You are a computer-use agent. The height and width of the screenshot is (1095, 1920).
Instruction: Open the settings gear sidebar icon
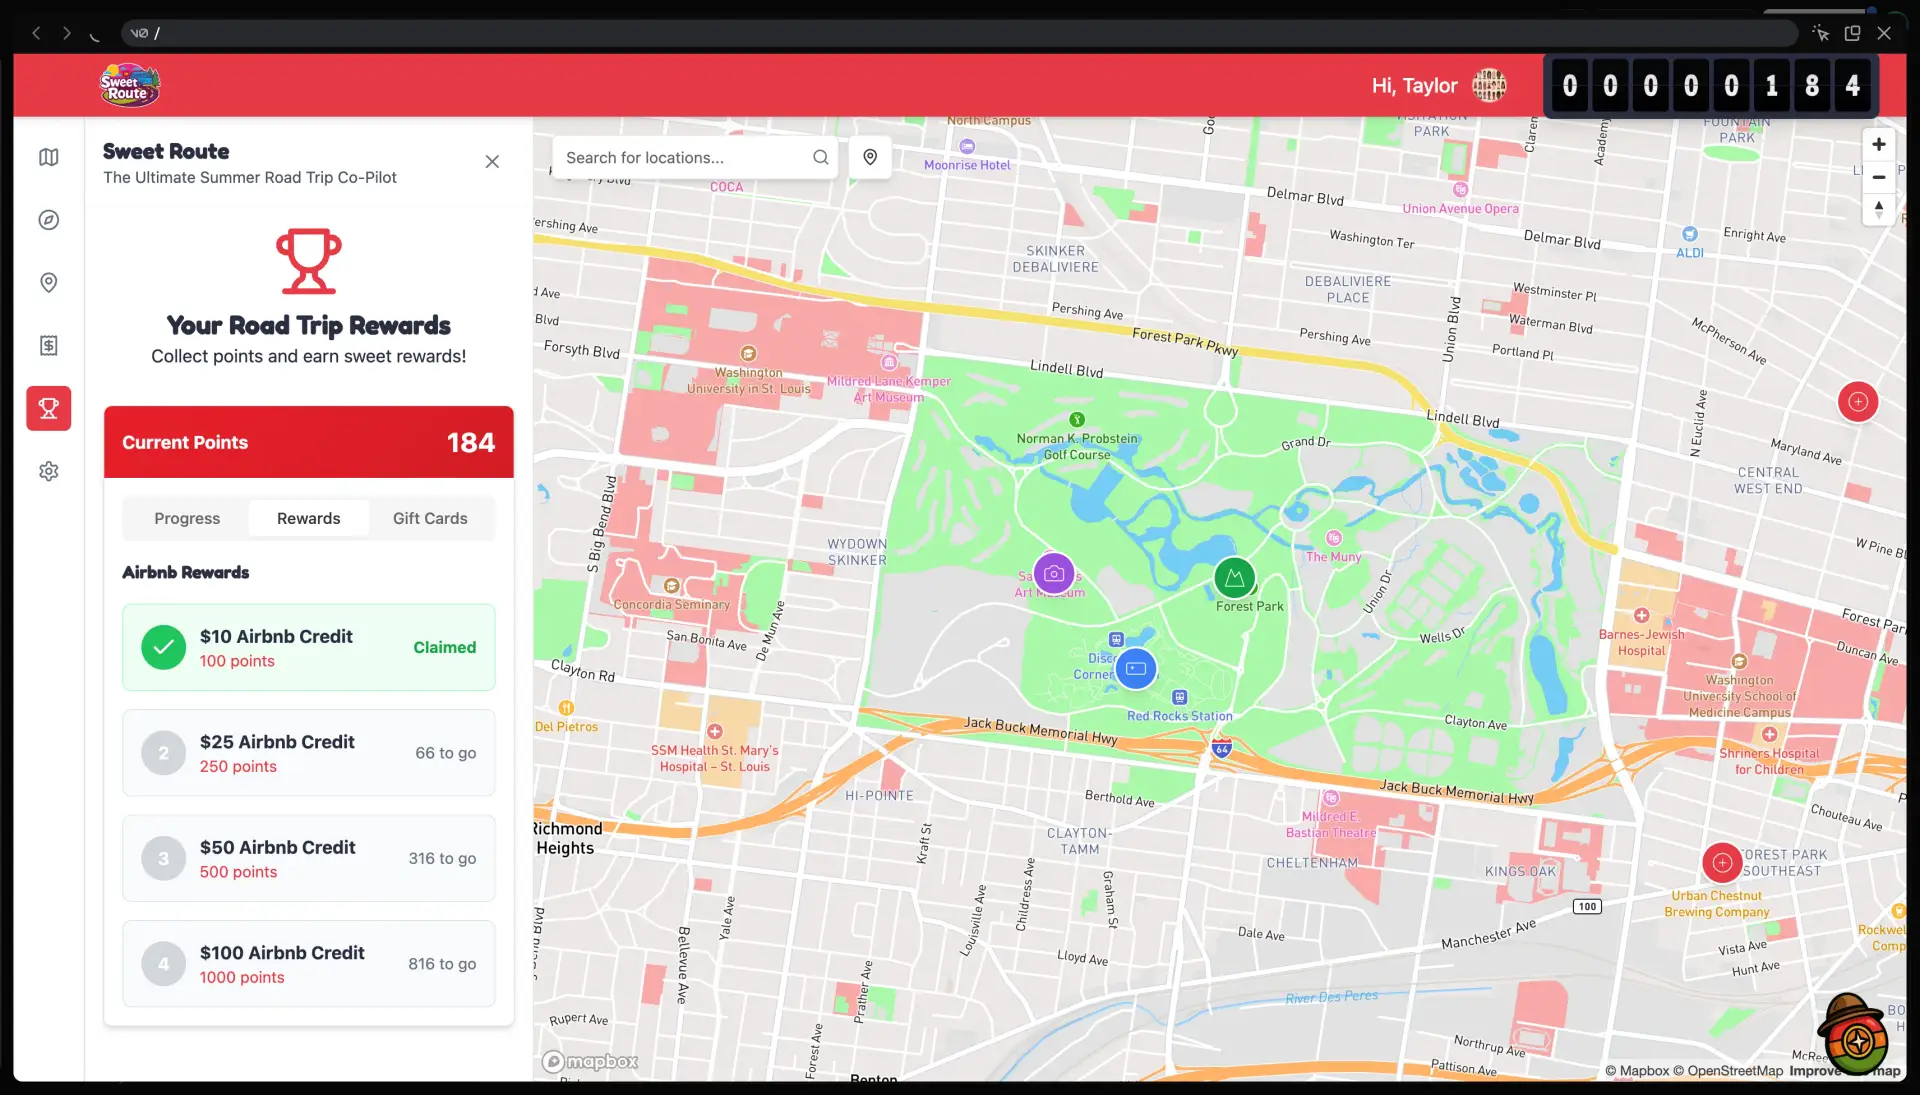click(x=48, y=471)
